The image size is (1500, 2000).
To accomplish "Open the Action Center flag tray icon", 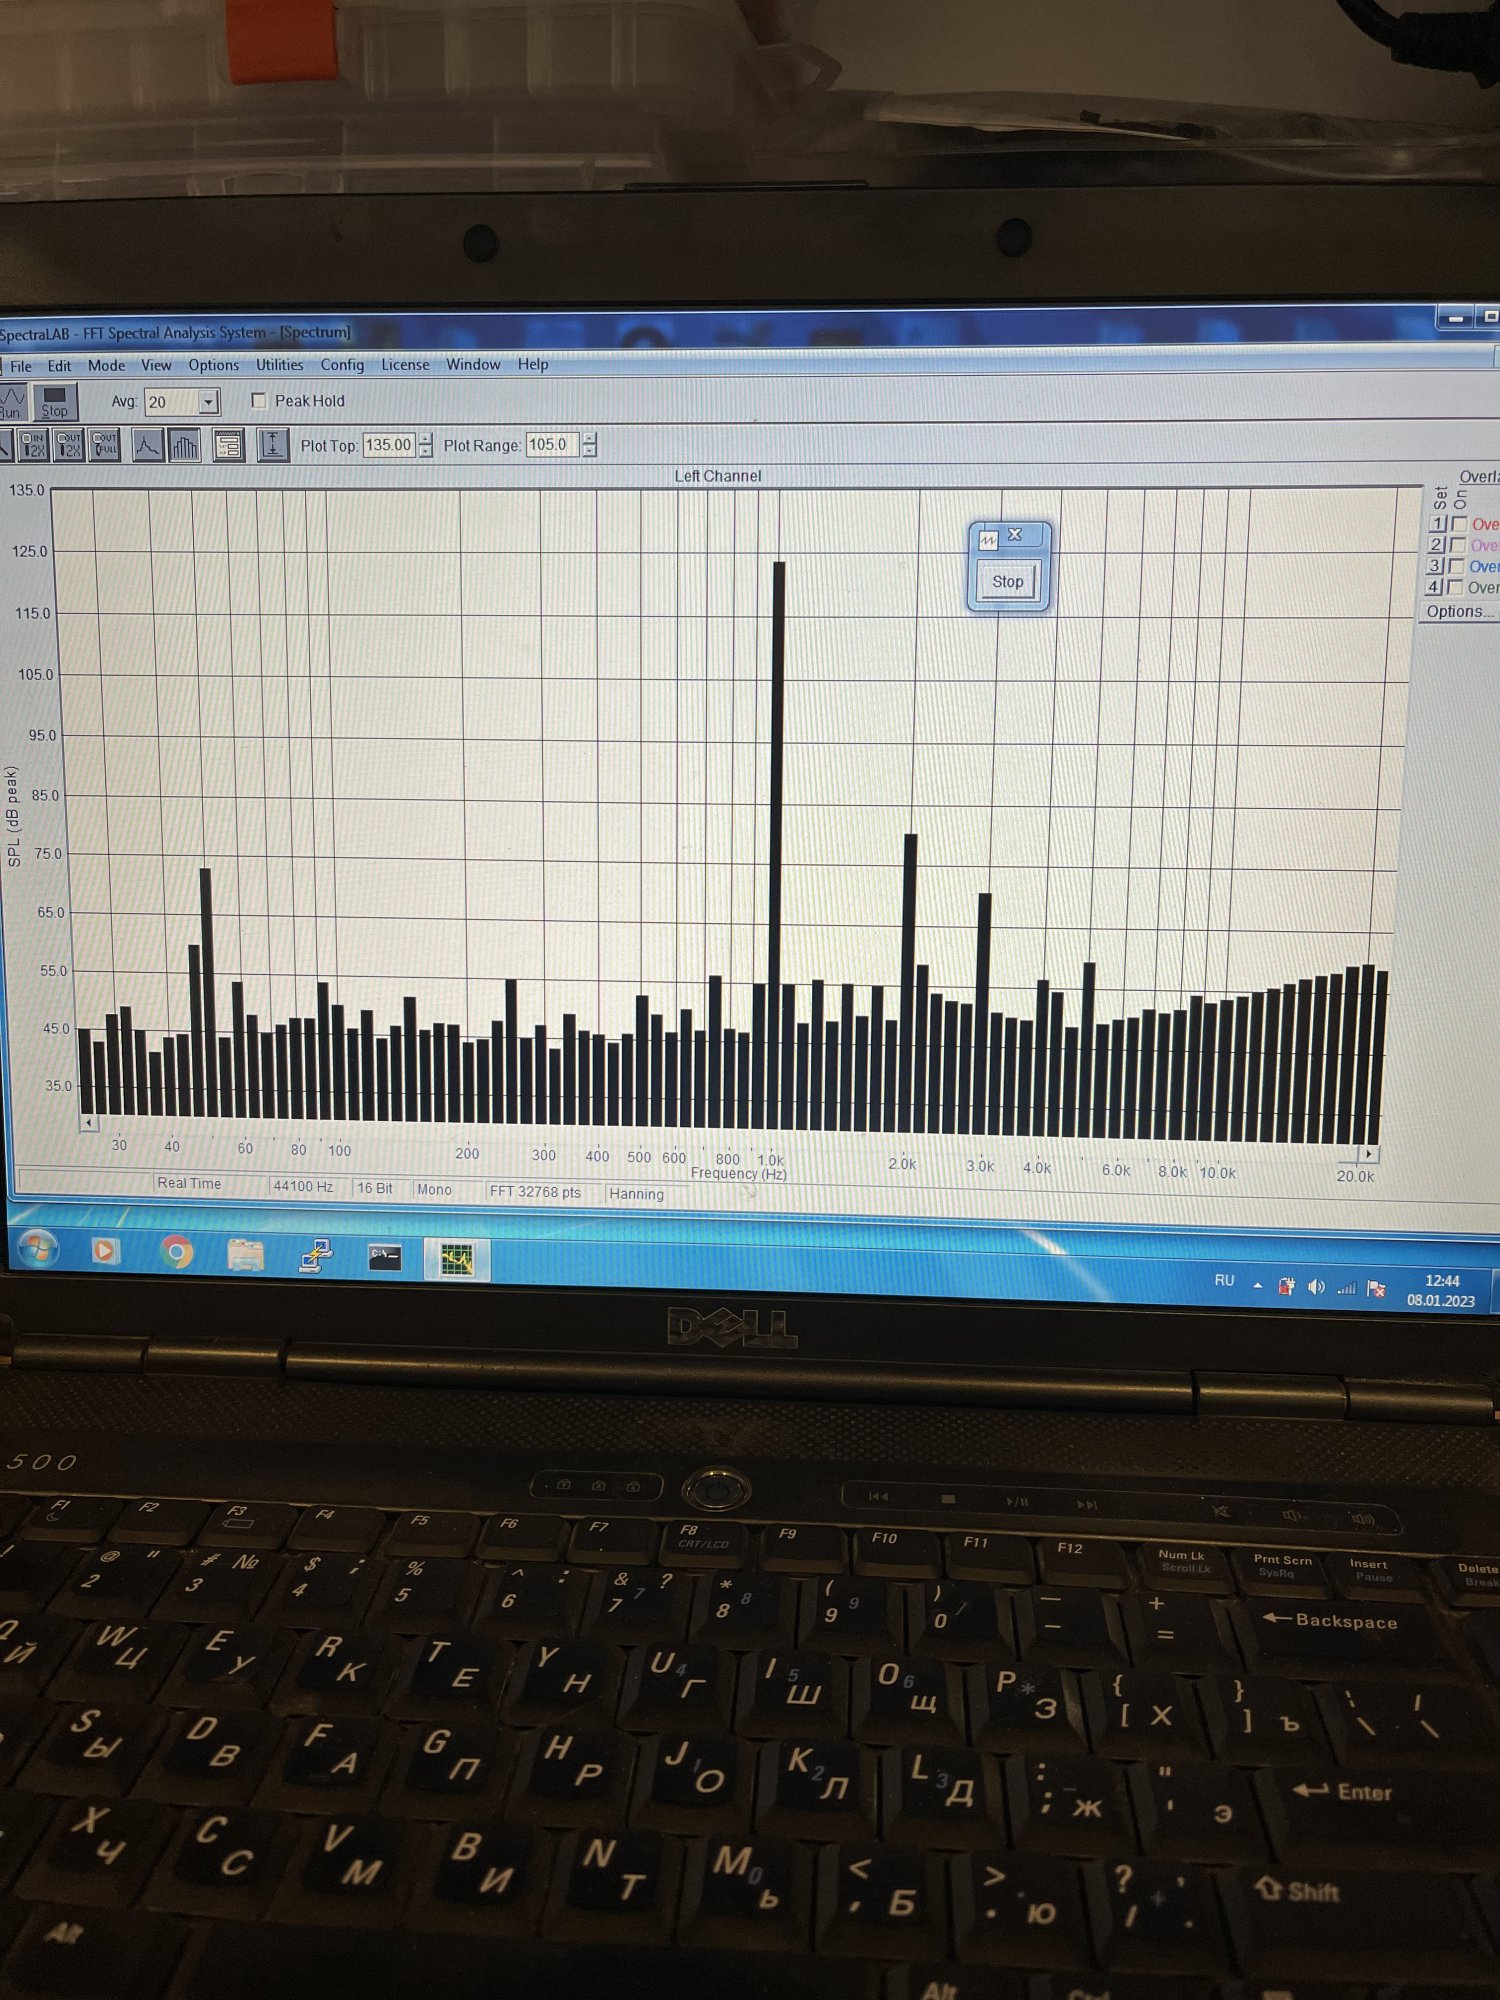I will 1377,1289.
